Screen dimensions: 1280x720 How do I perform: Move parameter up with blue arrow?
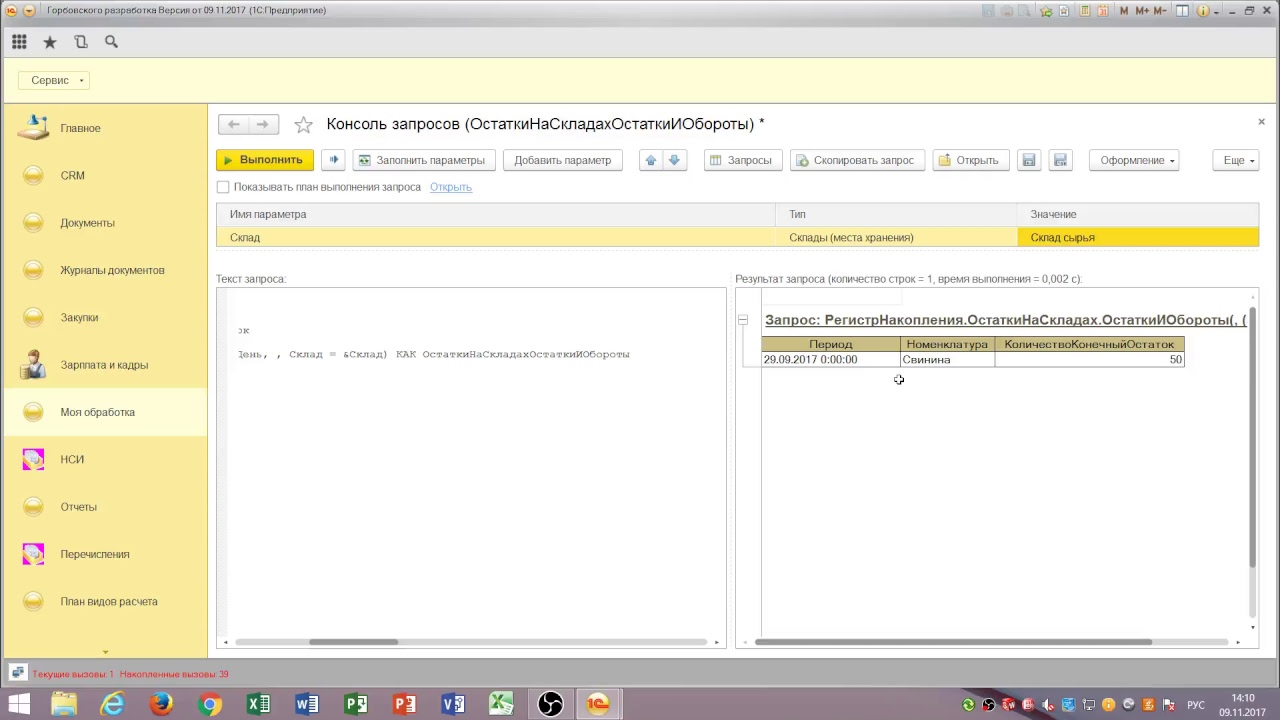click(x=651, y=160)
